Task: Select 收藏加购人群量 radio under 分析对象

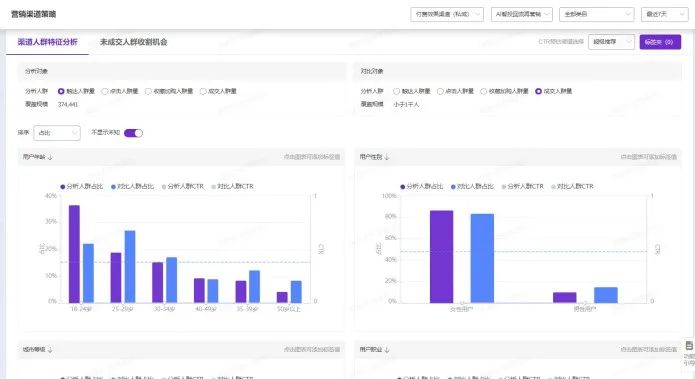Action: 148,91
